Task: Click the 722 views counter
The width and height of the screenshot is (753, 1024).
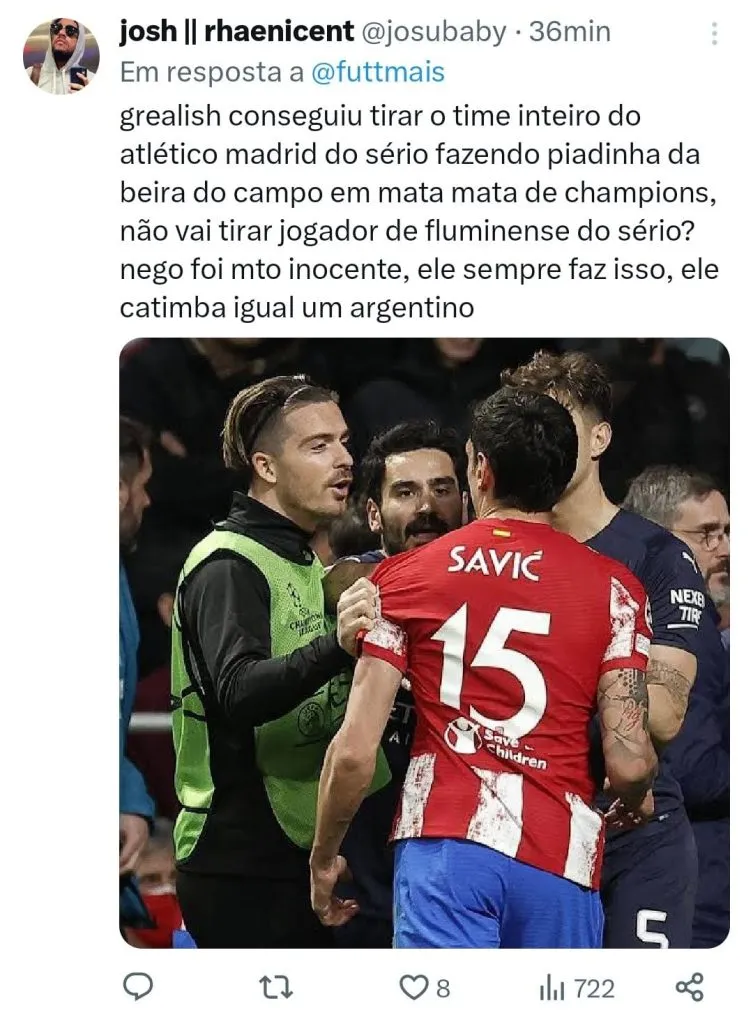Action: pos(594,989)
